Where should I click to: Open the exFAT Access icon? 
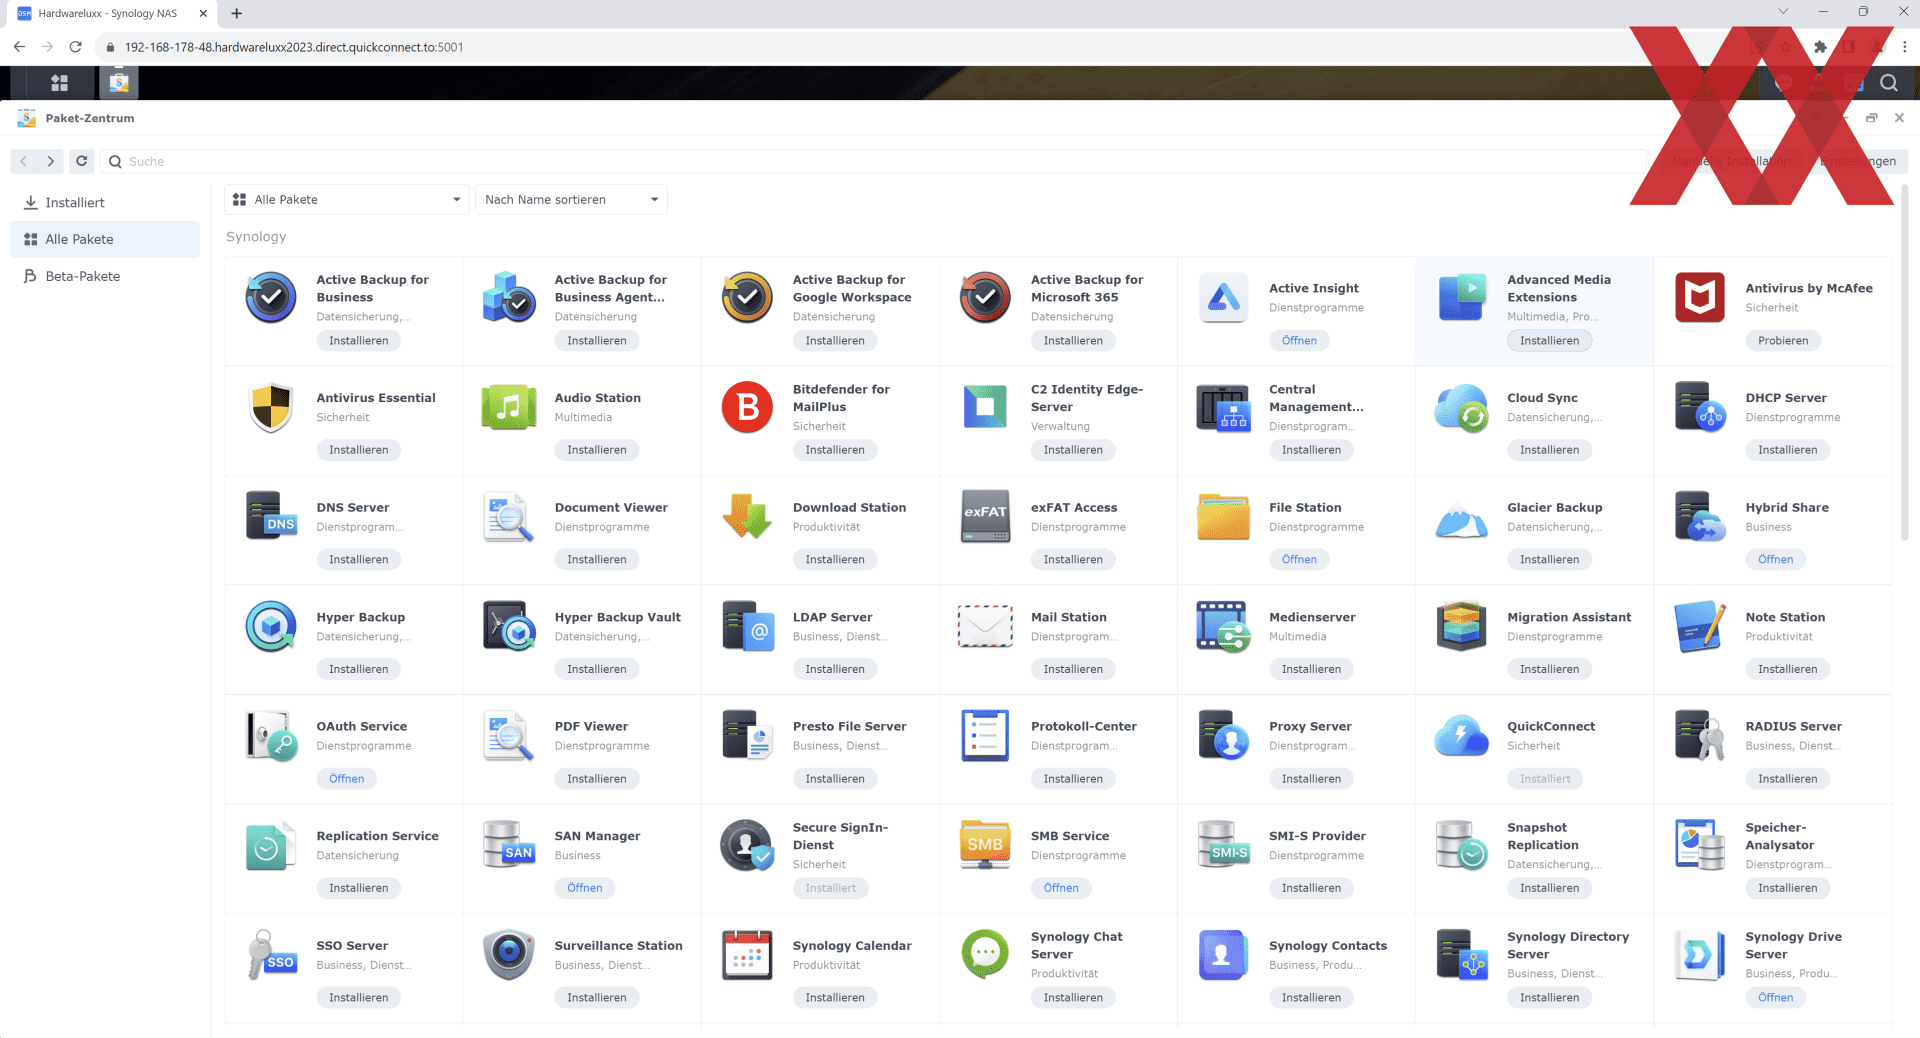(x=985, y=516)
